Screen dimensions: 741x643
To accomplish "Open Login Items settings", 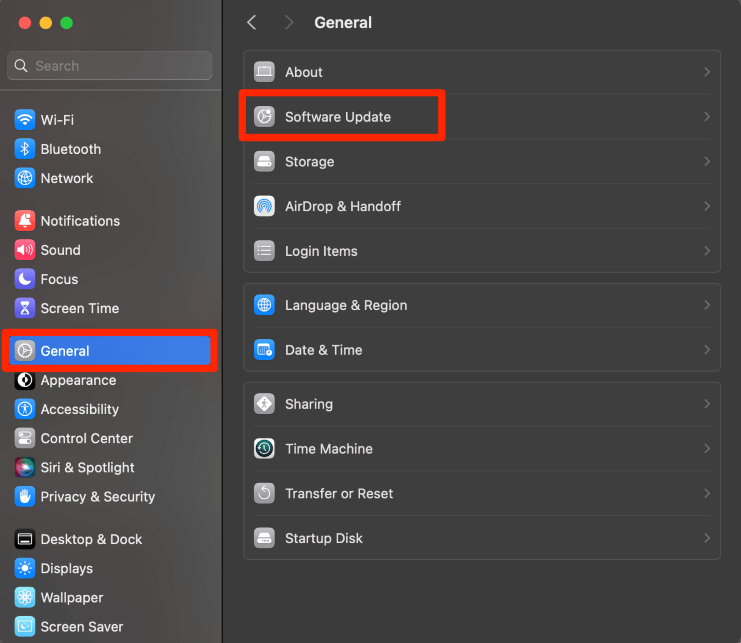I will coord(321,251).
